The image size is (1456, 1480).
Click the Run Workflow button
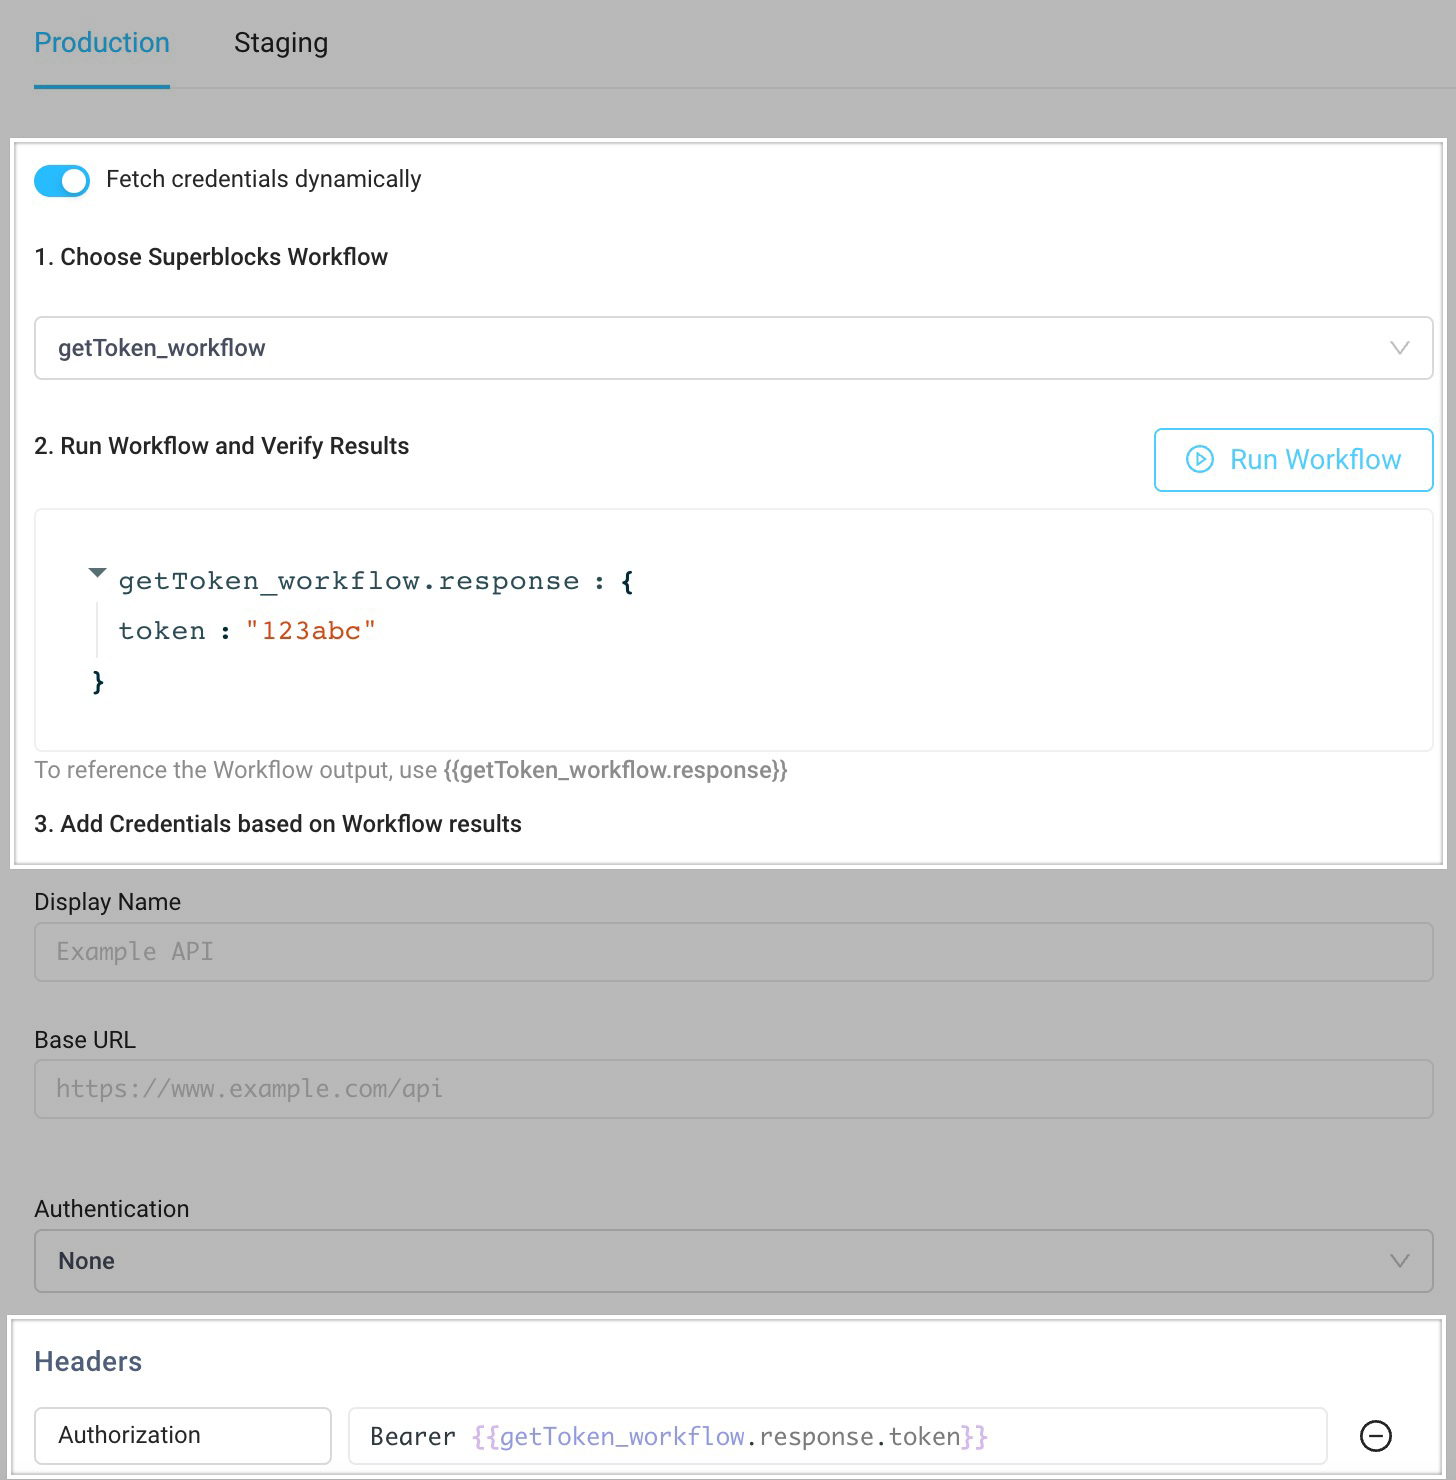[1292, 460]
